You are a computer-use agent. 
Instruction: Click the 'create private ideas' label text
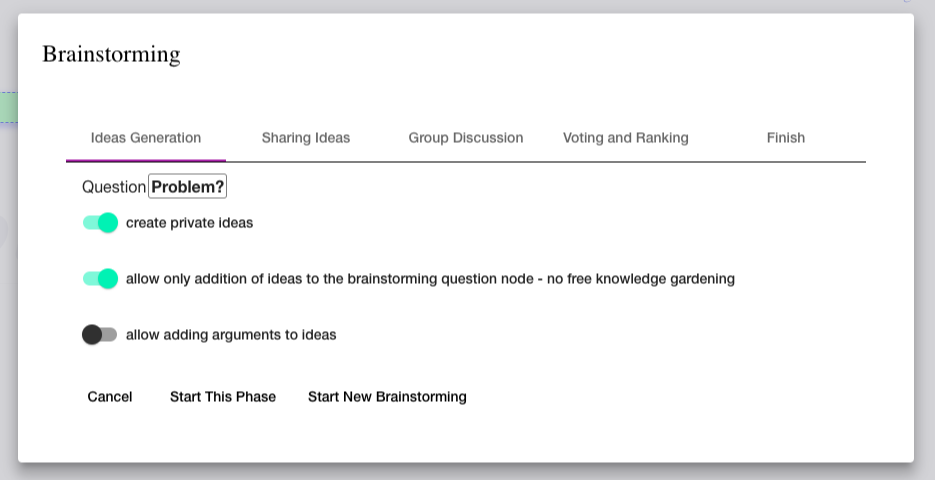pyautogui.click(x=189, y=223)
